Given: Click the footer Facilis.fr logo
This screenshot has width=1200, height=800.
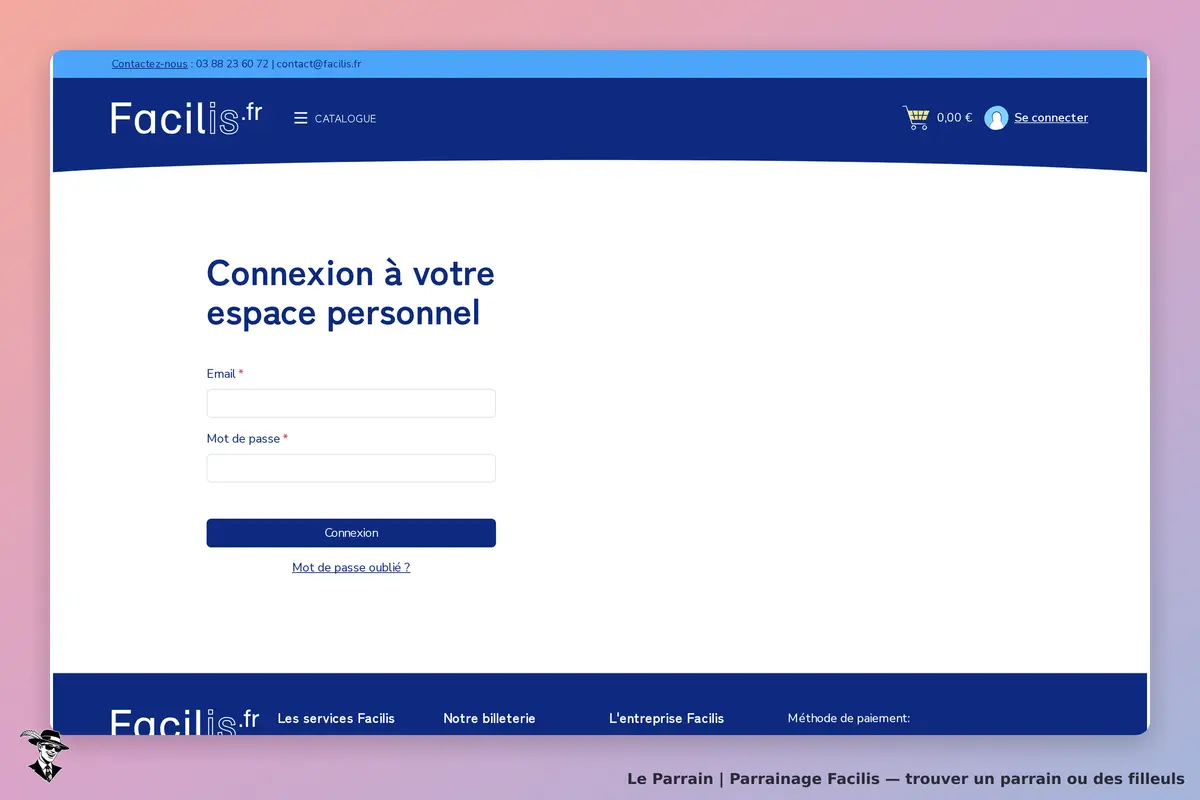Looking at the screenshot, I should pyautogui.click(x=185, y=722).
